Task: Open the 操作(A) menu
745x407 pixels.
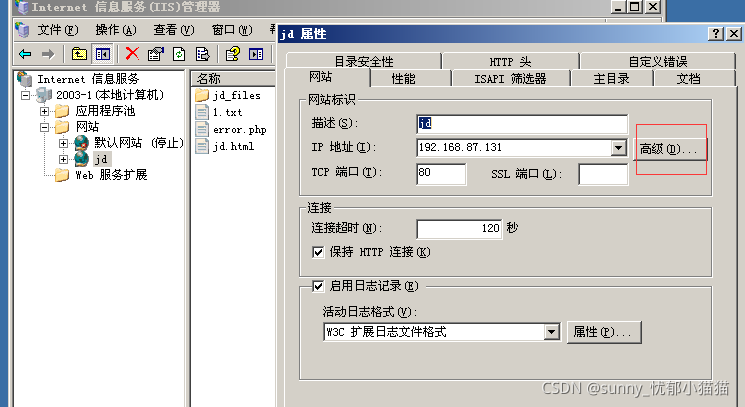Action: 116,30
